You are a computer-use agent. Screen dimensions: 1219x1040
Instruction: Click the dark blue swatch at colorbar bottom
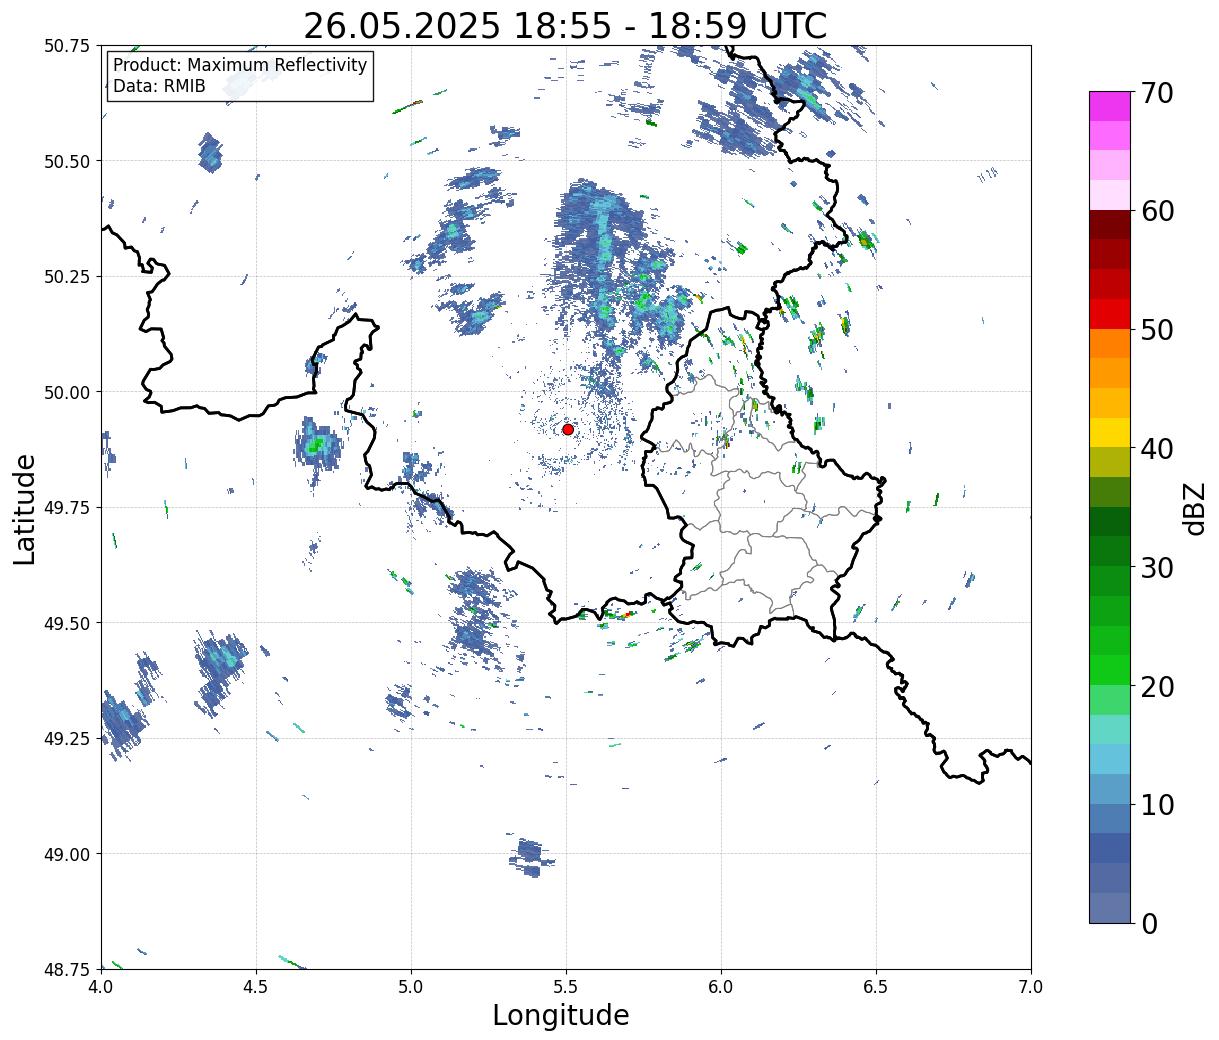pos(1110,908)
